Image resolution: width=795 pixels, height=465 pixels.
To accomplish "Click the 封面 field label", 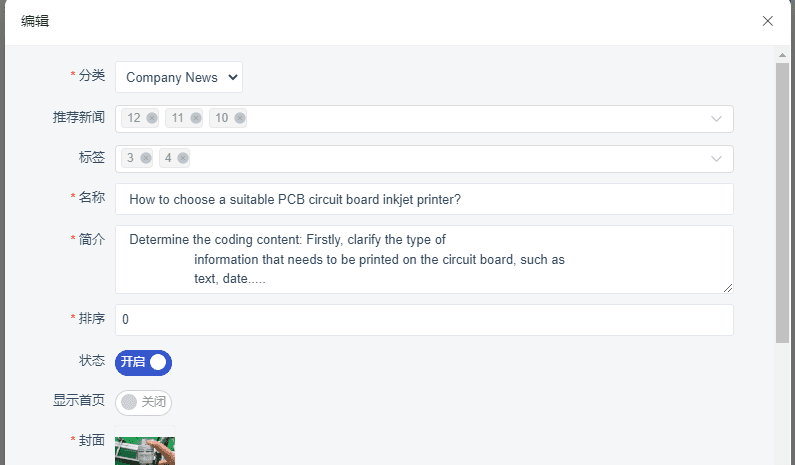I will point(92,440).
